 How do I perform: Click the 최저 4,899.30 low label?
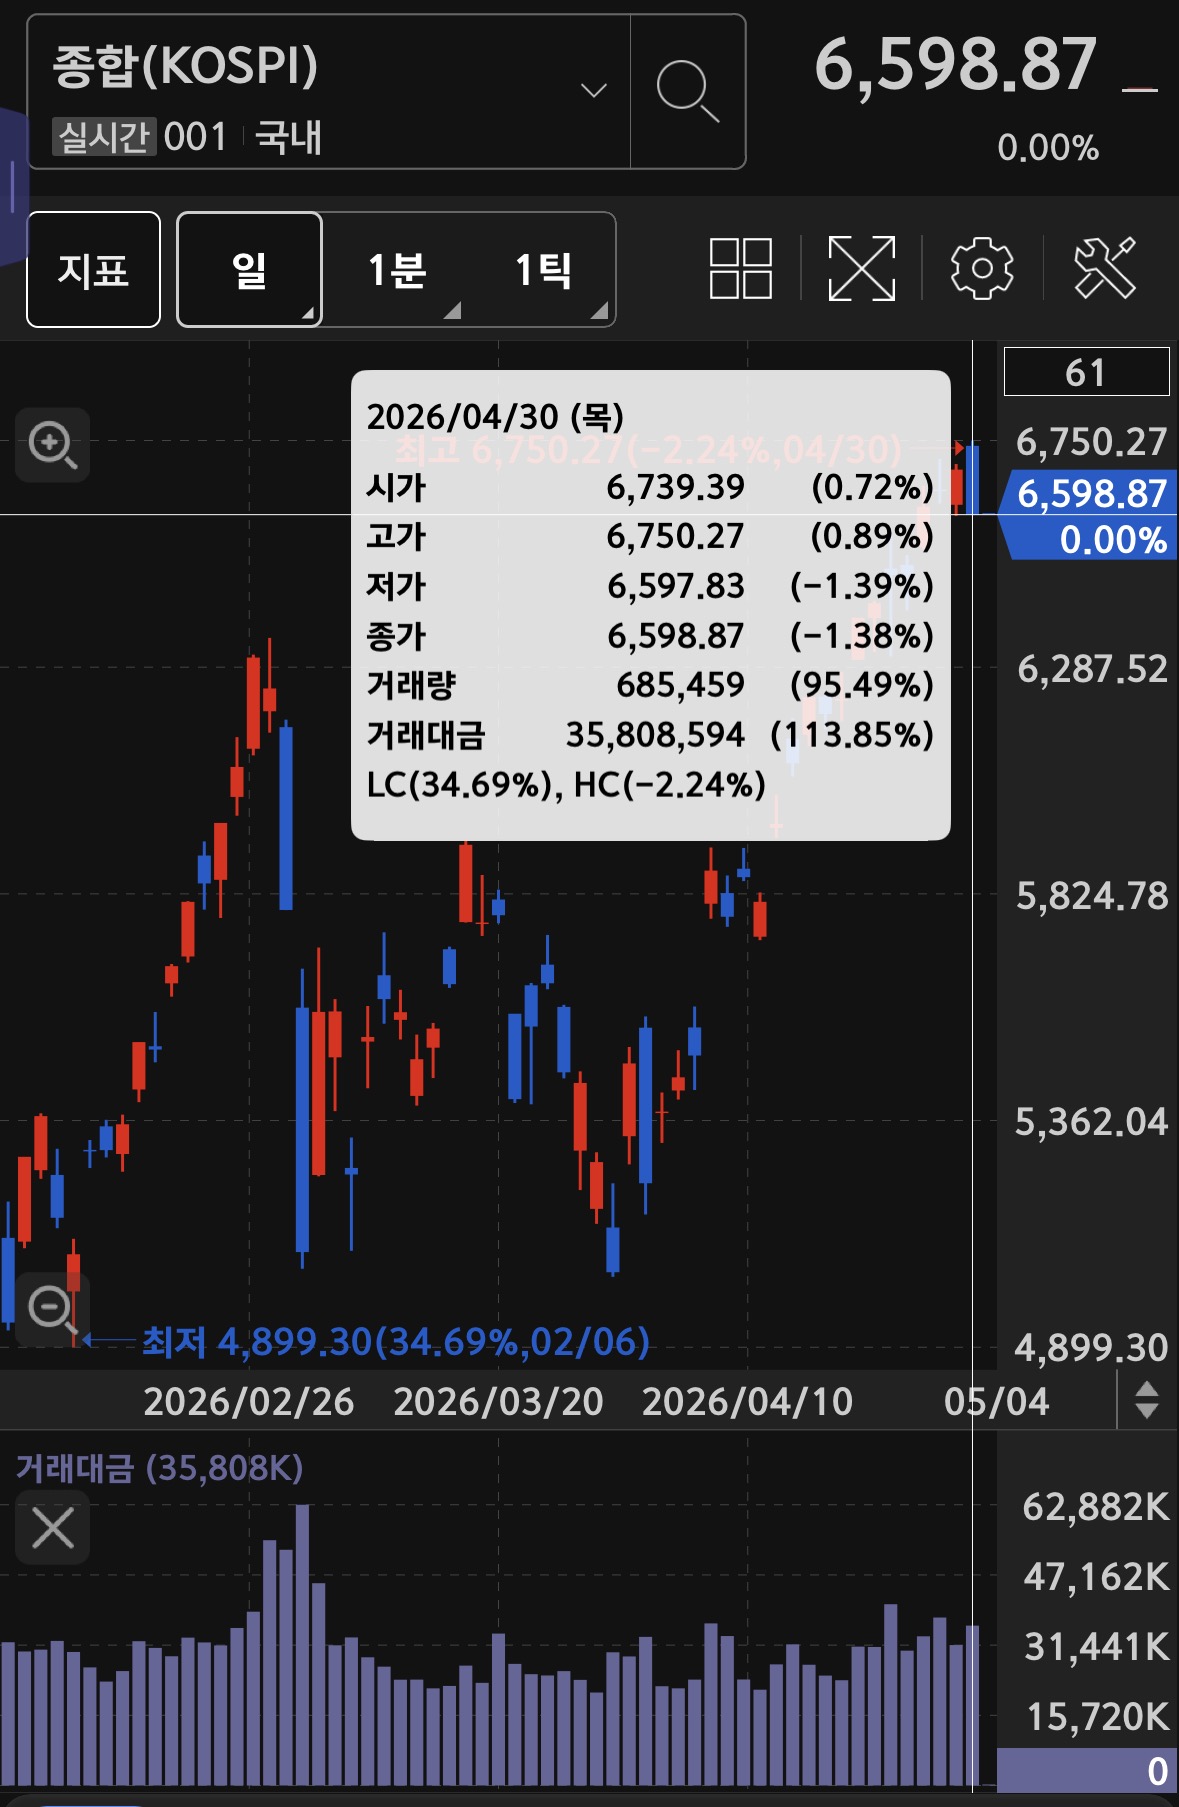coord(396,1341)
